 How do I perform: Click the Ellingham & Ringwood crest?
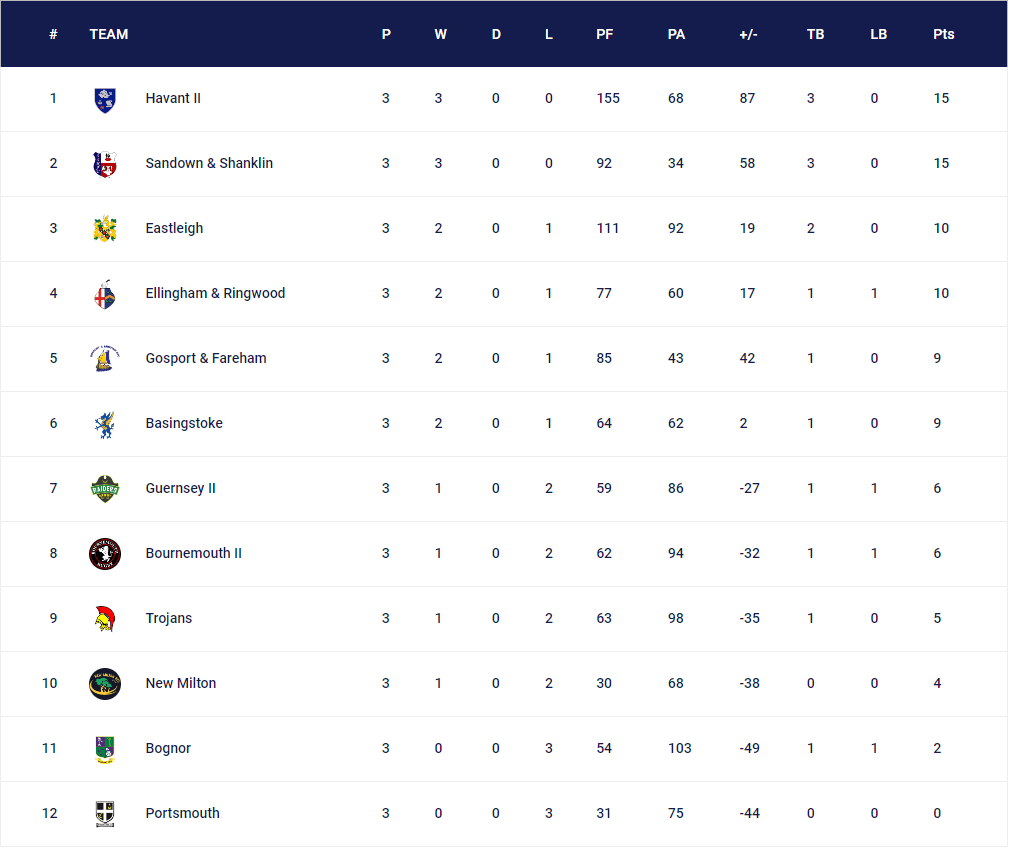(104, 294)
